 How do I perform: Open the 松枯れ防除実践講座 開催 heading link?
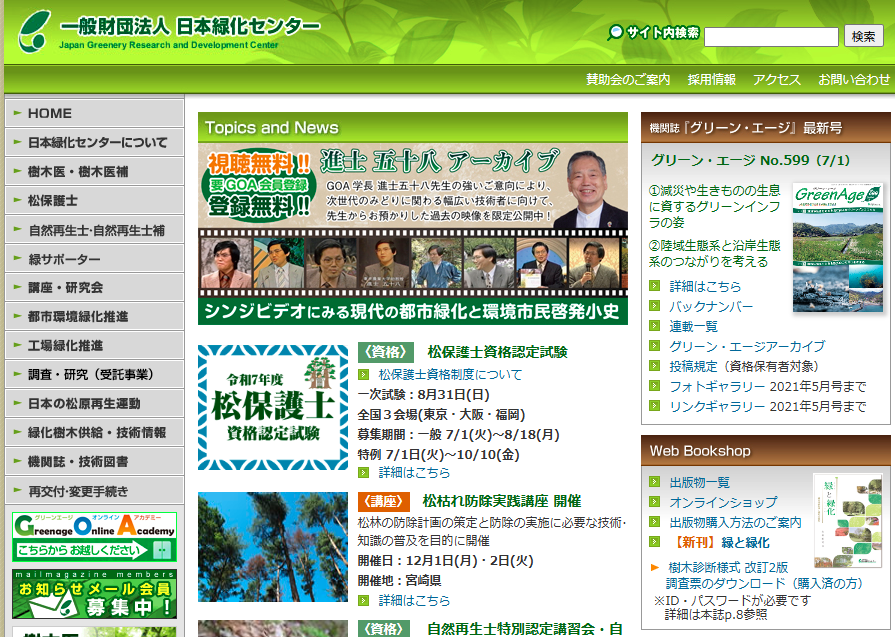[x=502, y=501]
